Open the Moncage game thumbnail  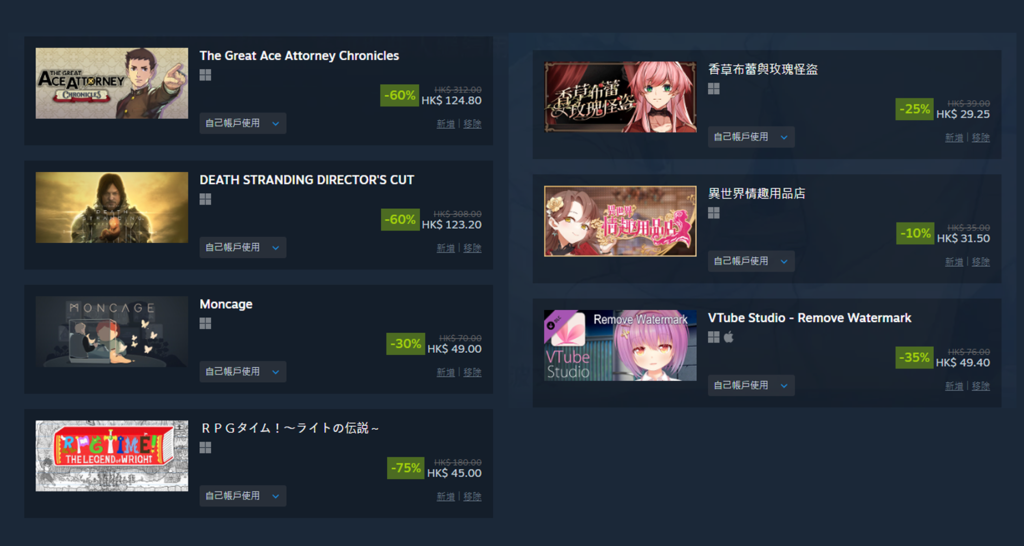pos(112,332)
